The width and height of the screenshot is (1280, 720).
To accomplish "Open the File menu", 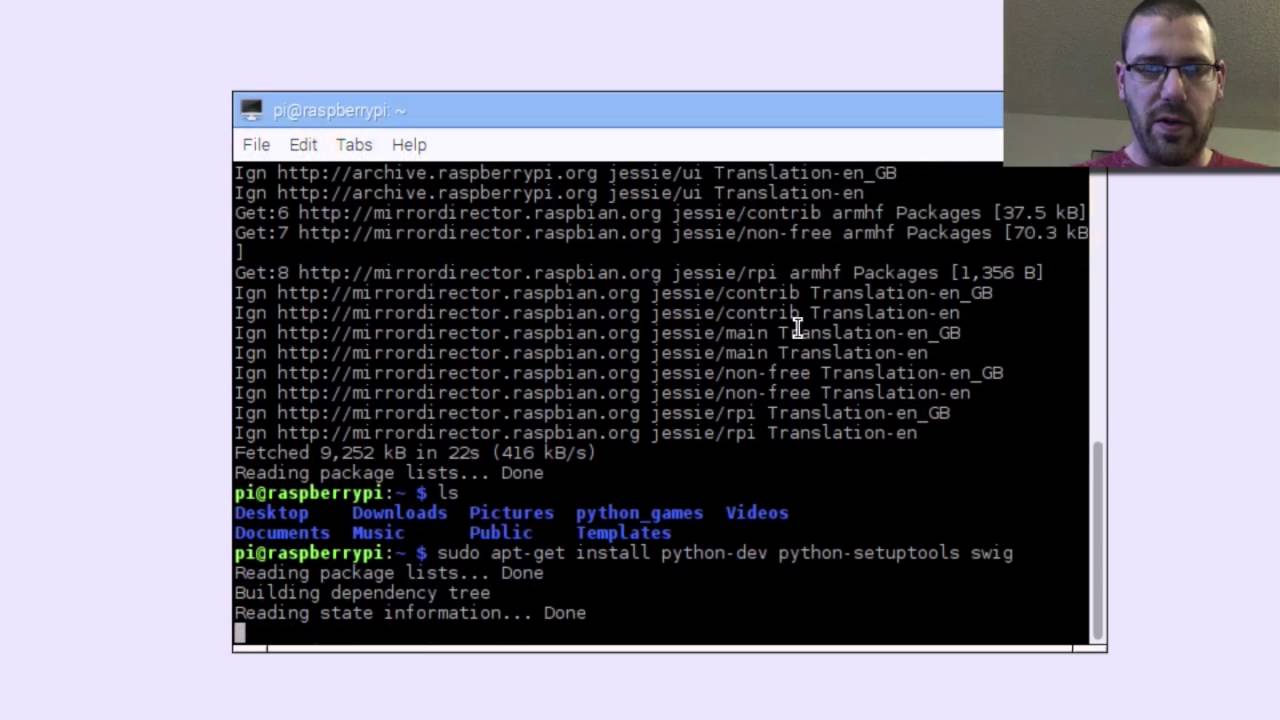I will click(x=256, y=145).
